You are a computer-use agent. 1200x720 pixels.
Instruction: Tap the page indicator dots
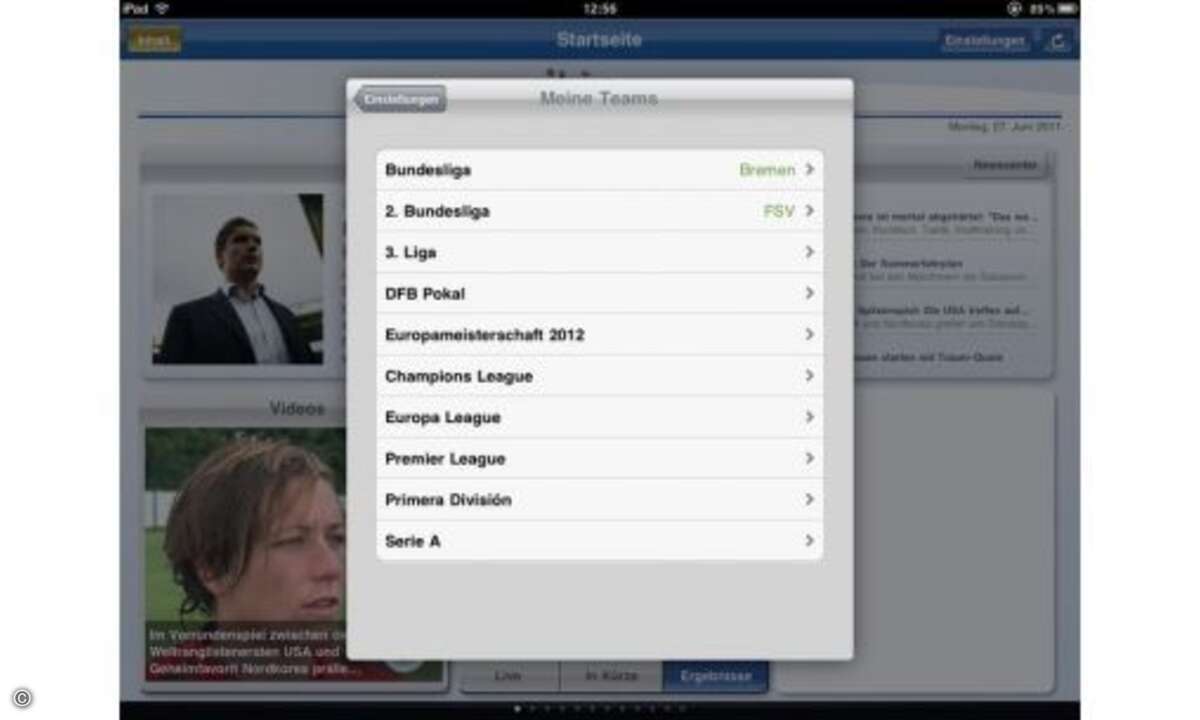tap(600, 708)
